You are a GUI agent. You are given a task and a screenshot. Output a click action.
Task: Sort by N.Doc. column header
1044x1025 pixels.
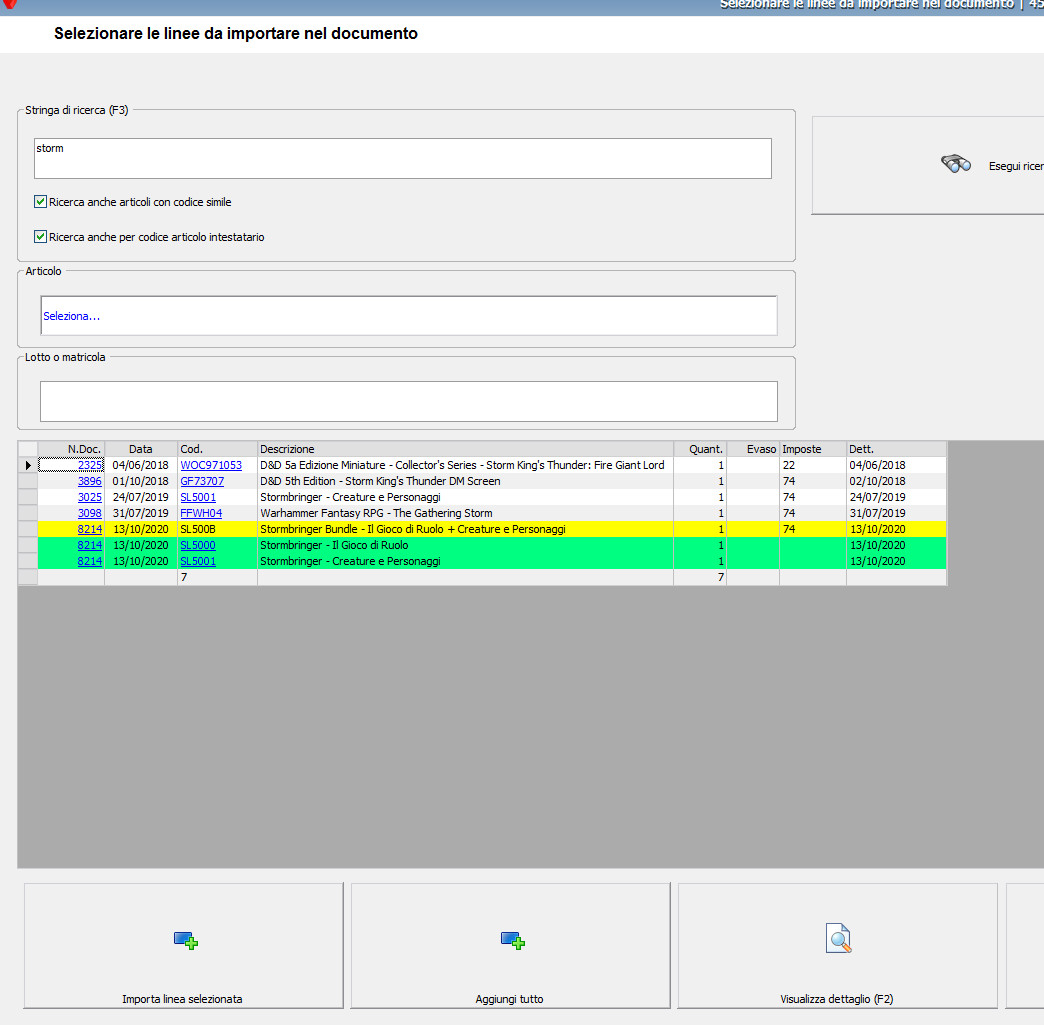(71, 449)
